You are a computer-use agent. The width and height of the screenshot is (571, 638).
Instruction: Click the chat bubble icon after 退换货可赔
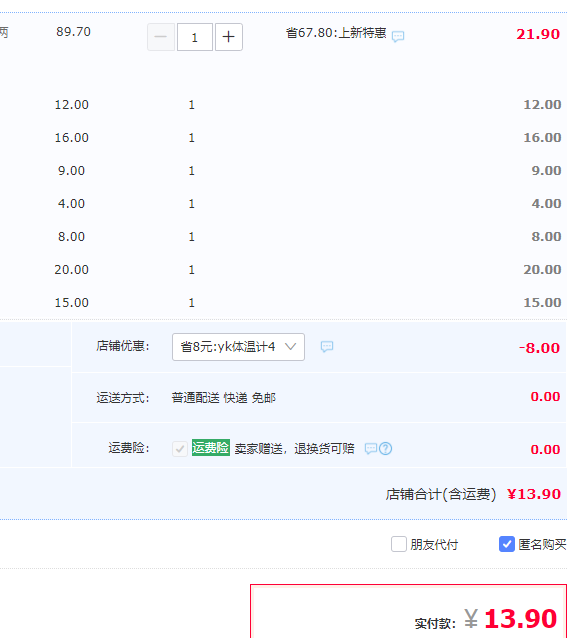tap(370, 449)
